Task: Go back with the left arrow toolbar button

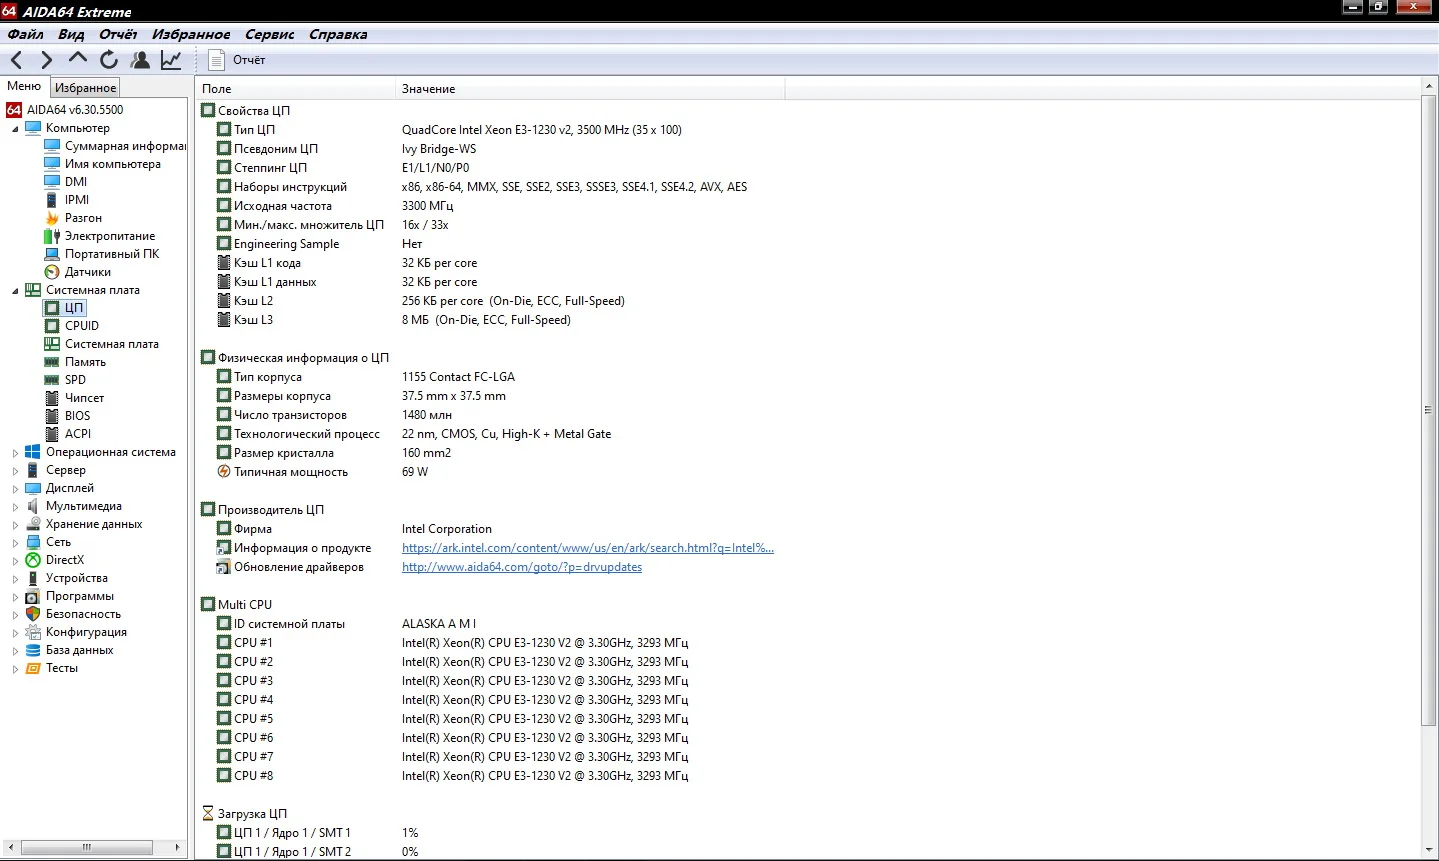Action: [17, 60]
